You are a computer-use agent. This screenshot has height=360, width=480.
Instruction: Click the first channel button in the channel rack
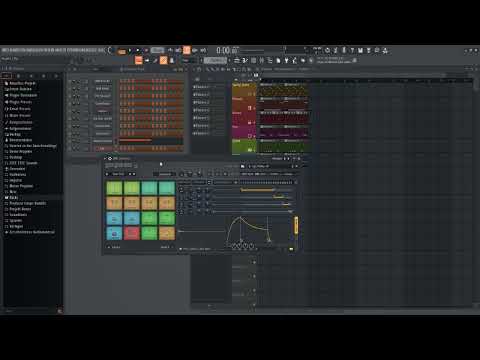tap(102, 81)
